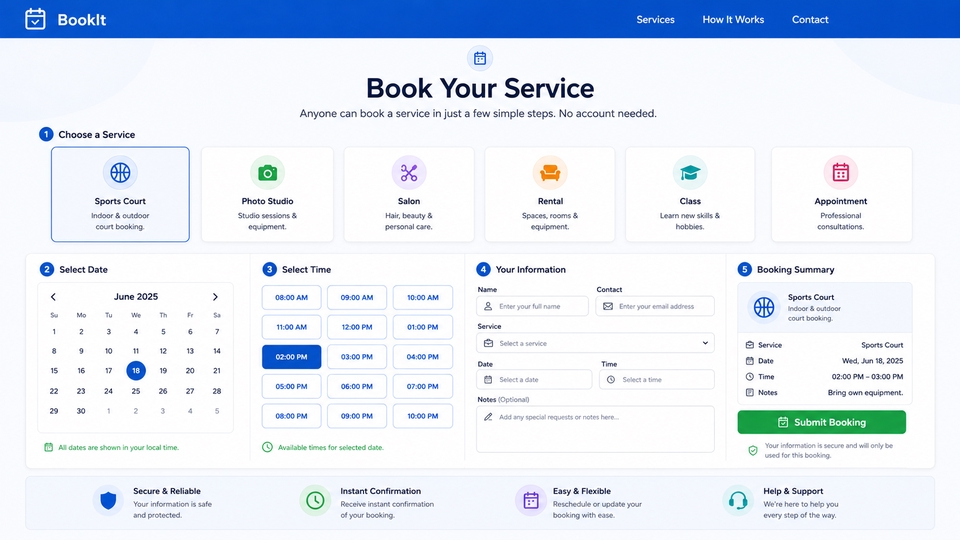
Task: Click the Notes row icon in summary
Action: tap(749, 392)
